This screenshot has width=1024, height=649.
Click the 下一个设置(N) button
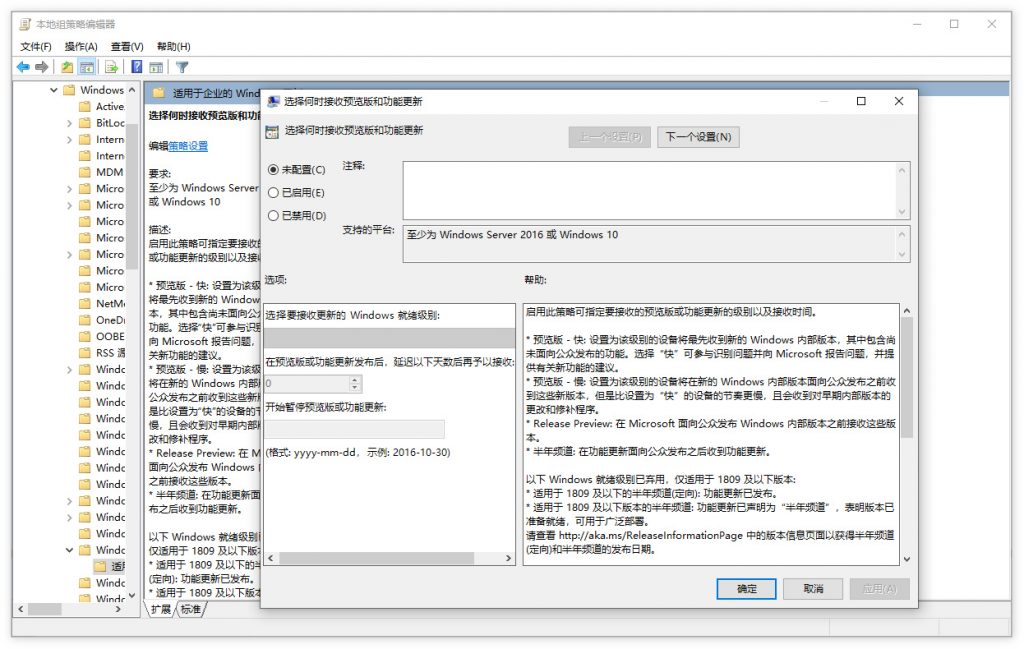(x=698, y=137)
